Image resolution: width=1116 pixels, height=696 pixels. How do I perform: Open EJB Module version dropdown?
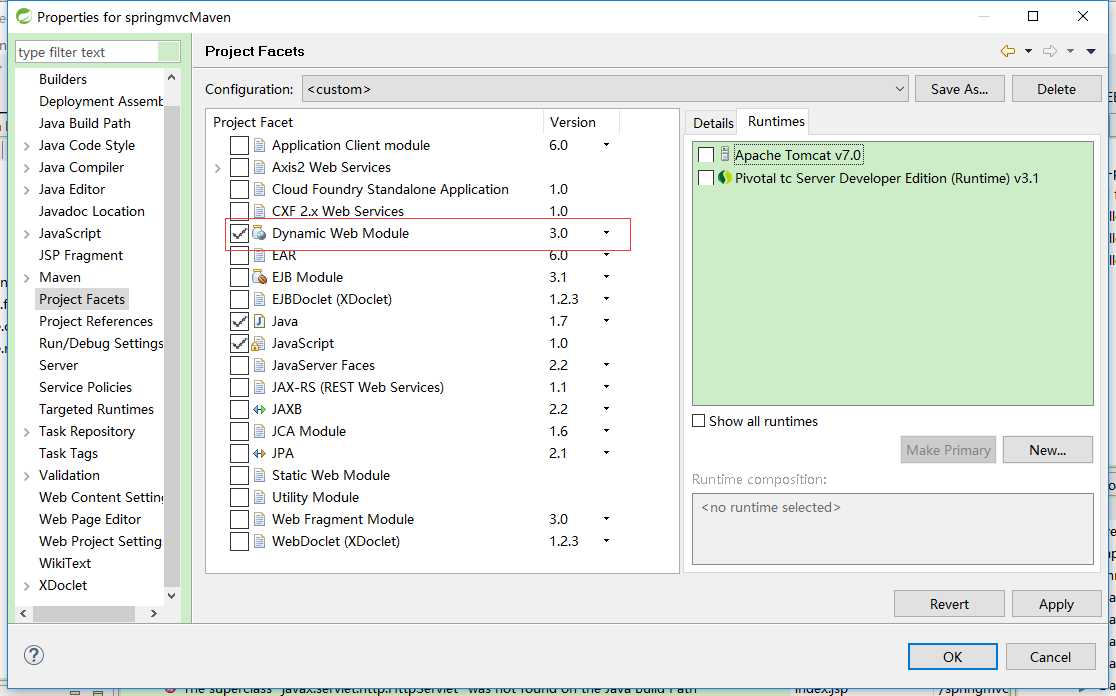point(606,277)
